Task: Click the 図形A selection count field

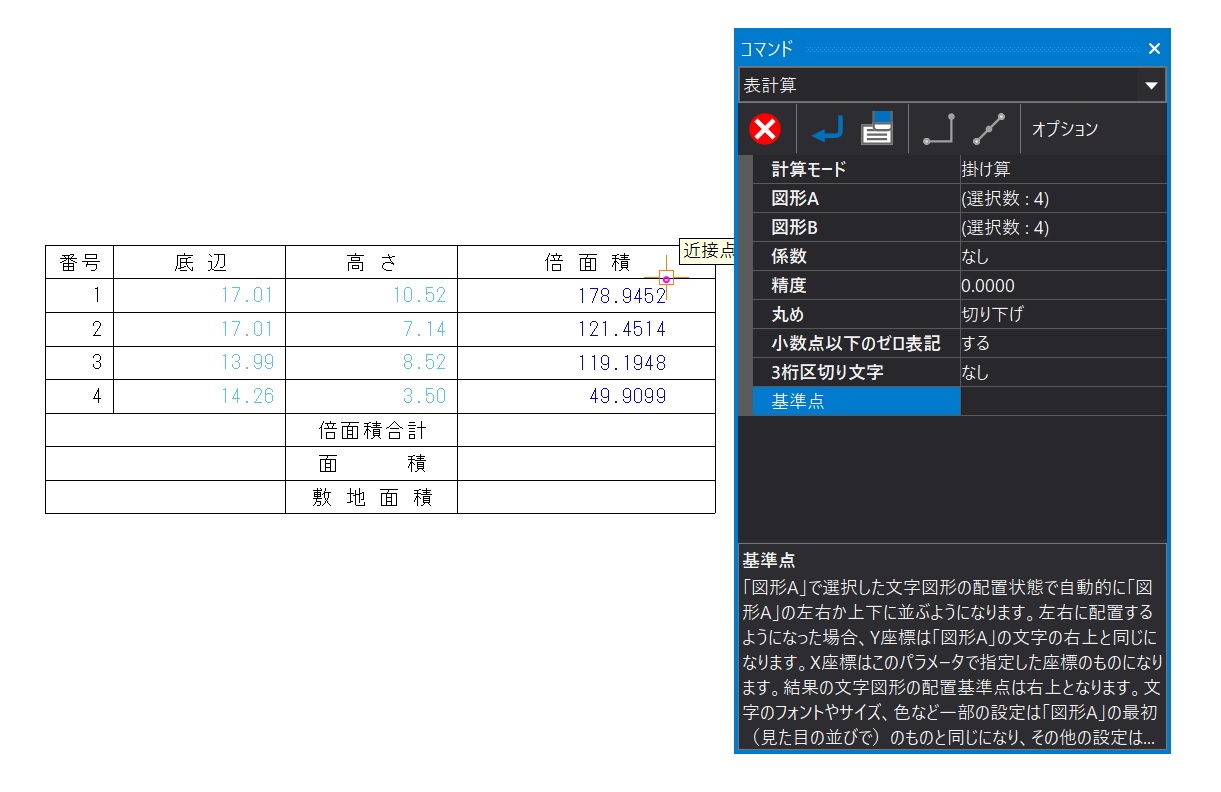Action: point(1062,198)
